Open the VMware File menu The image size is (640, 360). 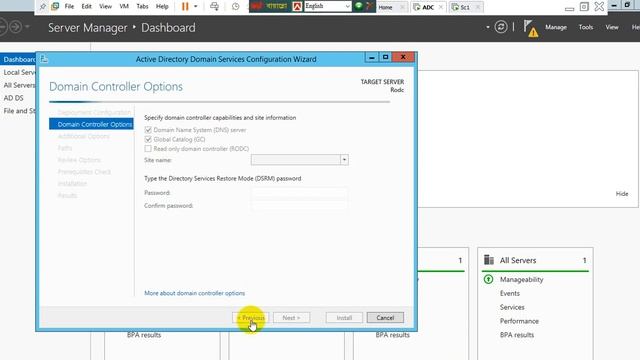pos(69,7)
